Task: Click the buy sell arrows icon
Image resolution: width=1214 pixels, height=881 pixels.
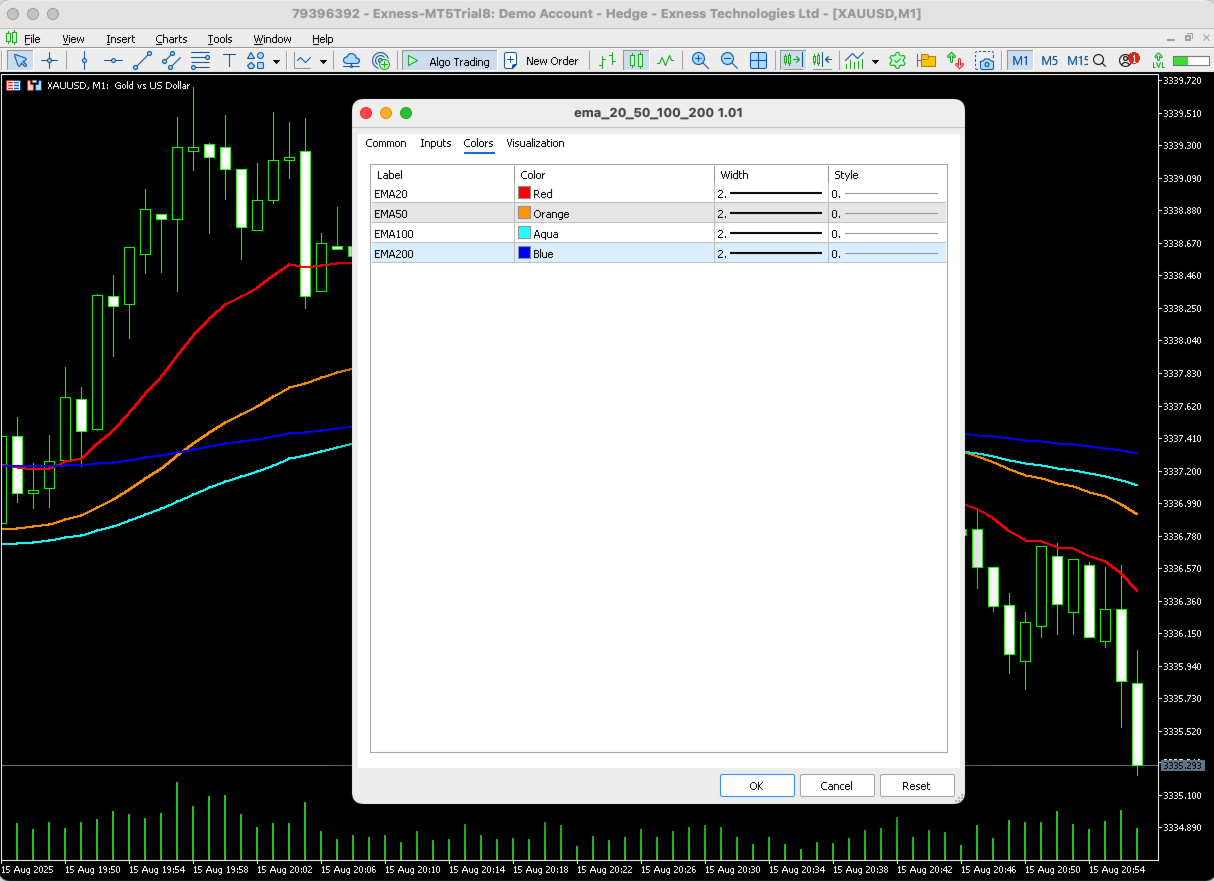Action: tap(955, 61)
